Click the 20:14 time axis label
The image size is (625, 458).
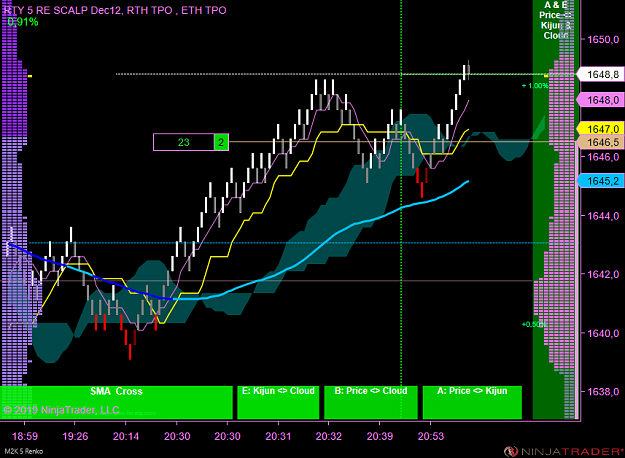[x=126, y=436]
